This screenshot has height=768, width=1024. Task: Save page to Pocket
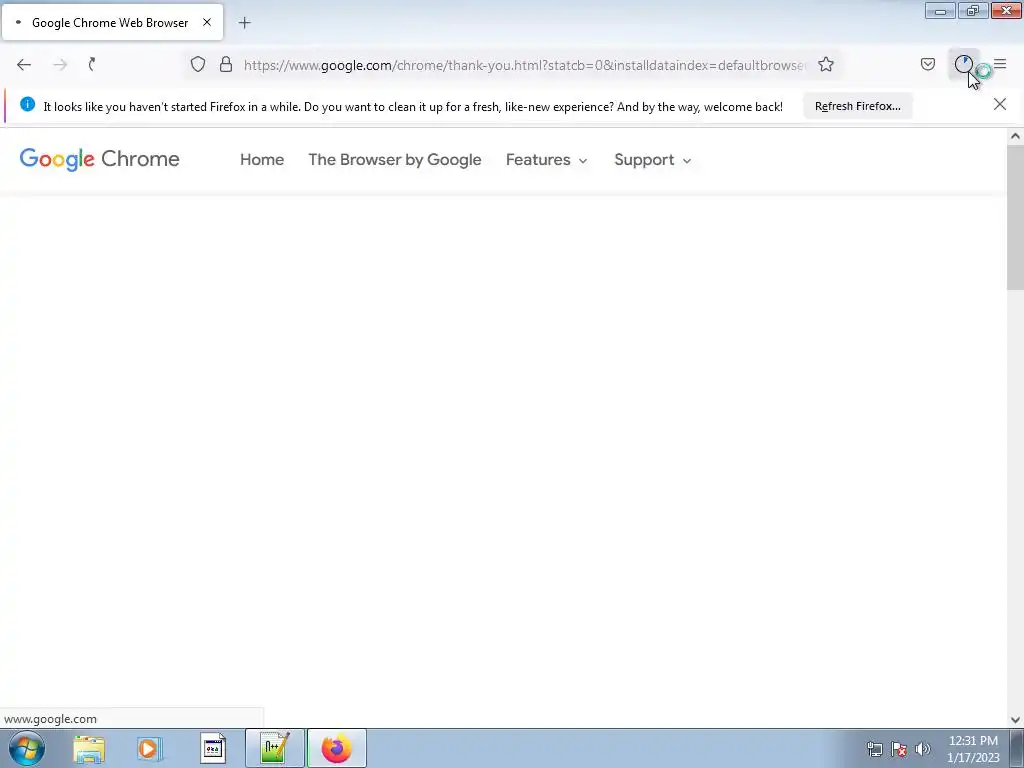point(927,64)
